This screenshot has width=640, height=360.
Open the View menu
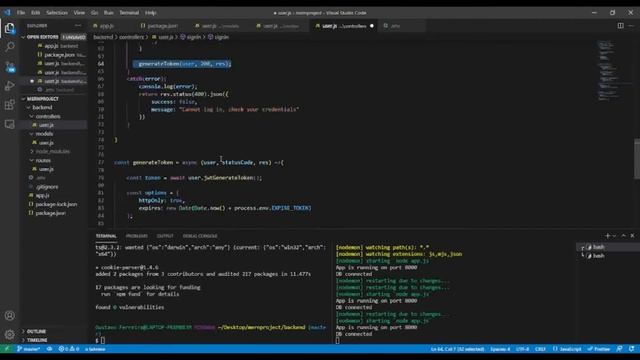tap(79, 13)
